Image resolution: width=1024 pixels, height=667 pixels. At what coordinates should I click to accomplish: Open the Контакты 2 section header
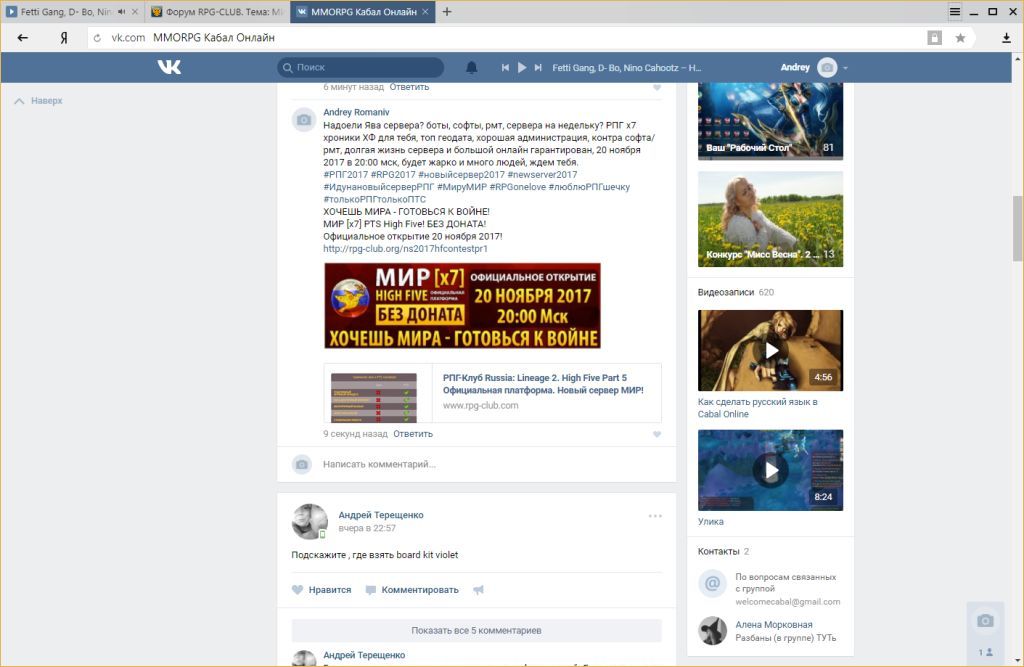(723, 551)
